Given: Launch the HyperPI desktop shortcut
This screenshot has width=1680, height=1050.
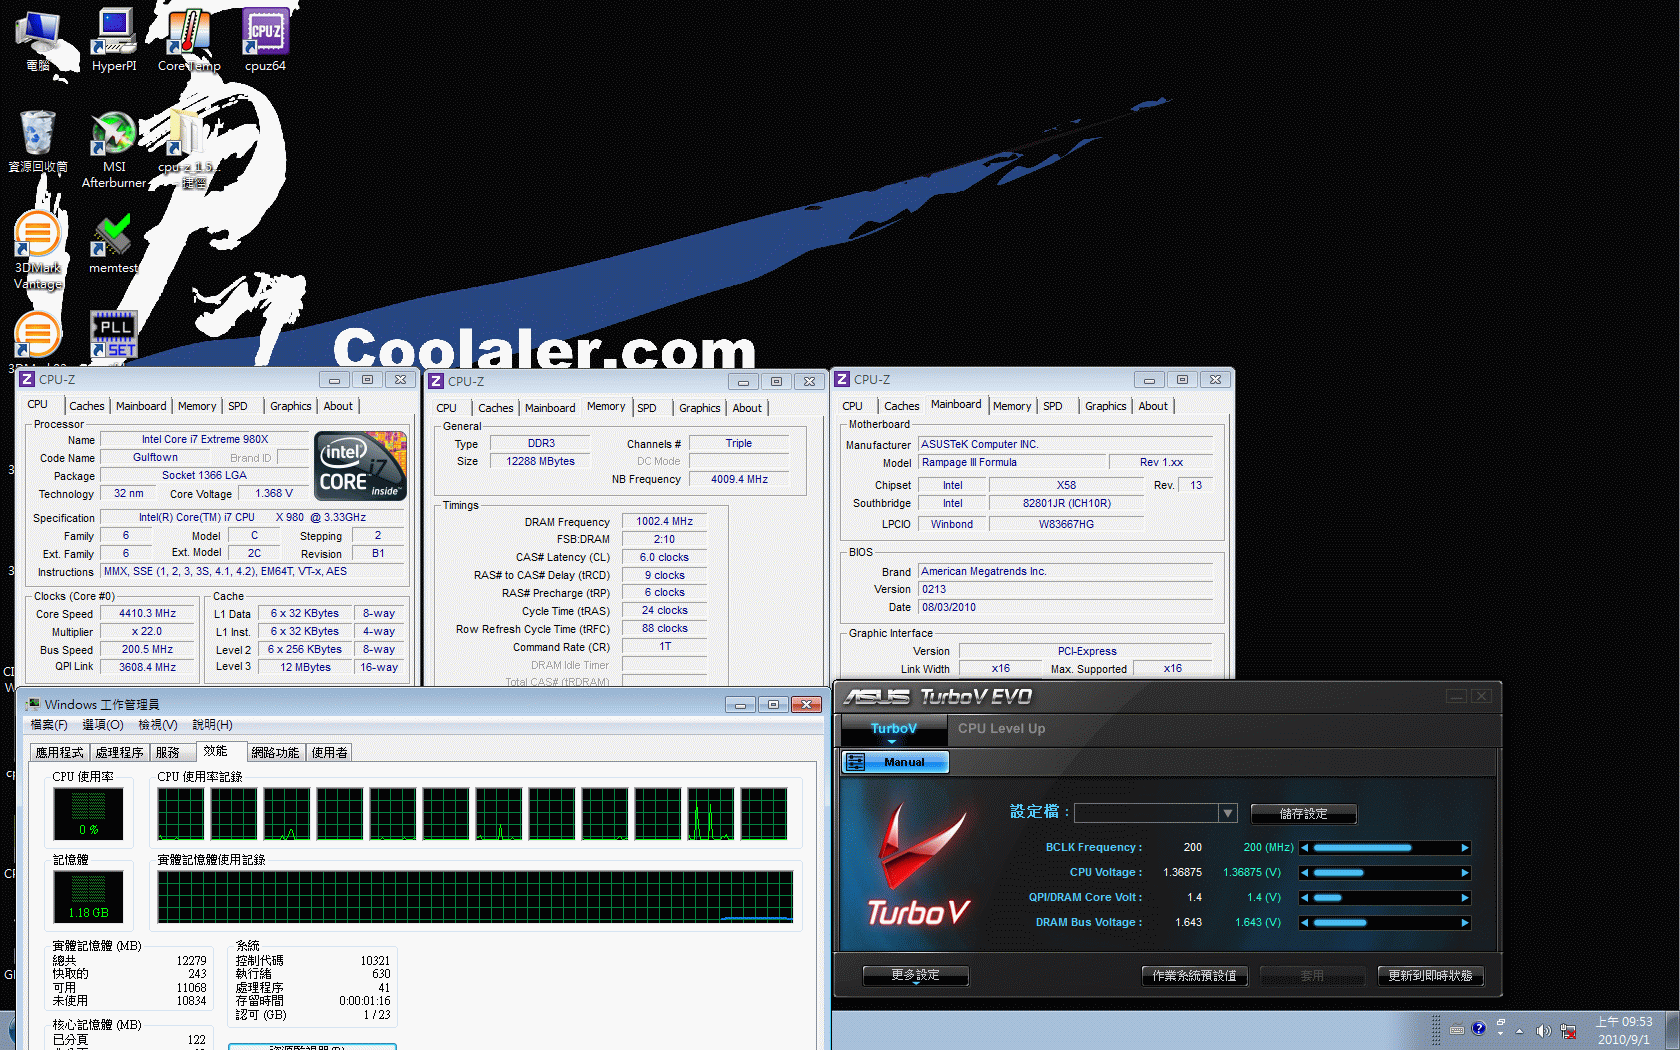Looking at the screenshot, I should [x=114, y=40].
